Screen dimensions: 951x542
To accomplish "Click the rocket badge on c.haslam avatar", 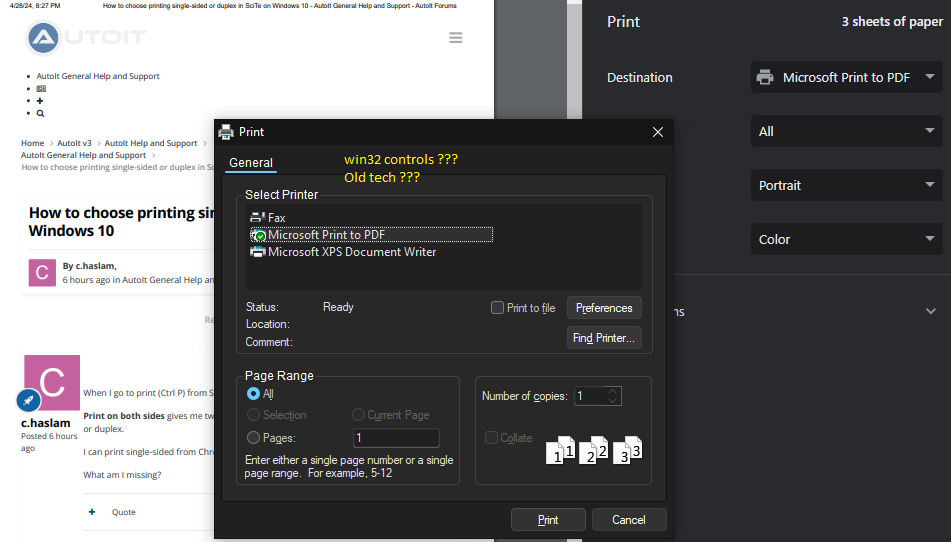I will tap(29, 400).
